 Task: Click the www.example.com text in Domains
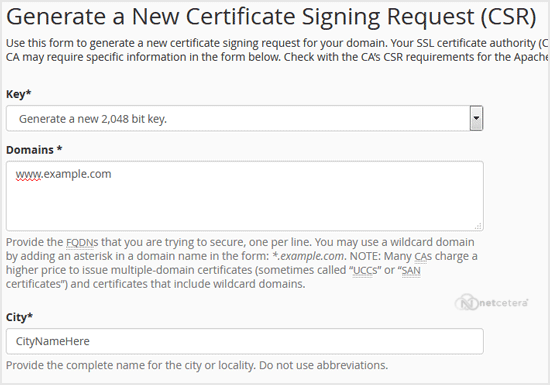click(x=63, y=174)
